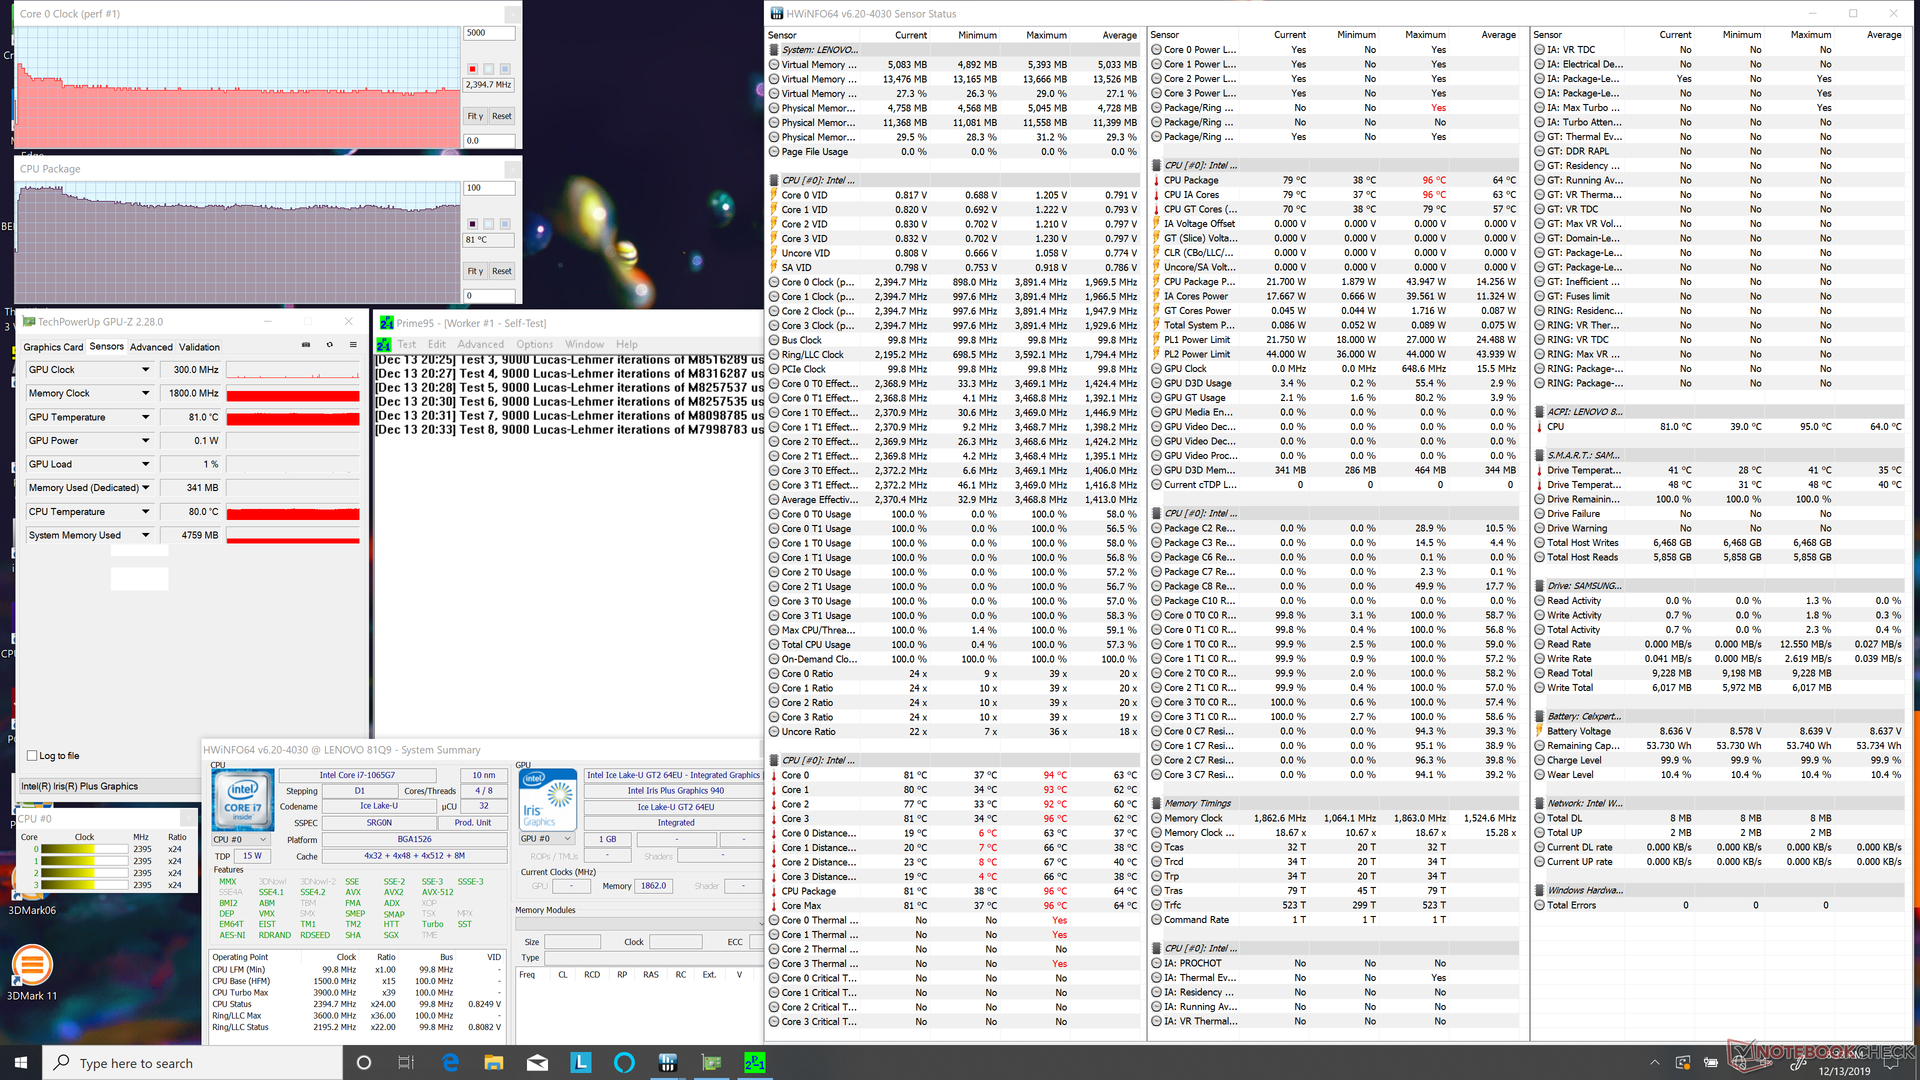Open the Mail app taskbar icon
This screenshot has height=1080, width=1920.
(x=537, y=1063)
